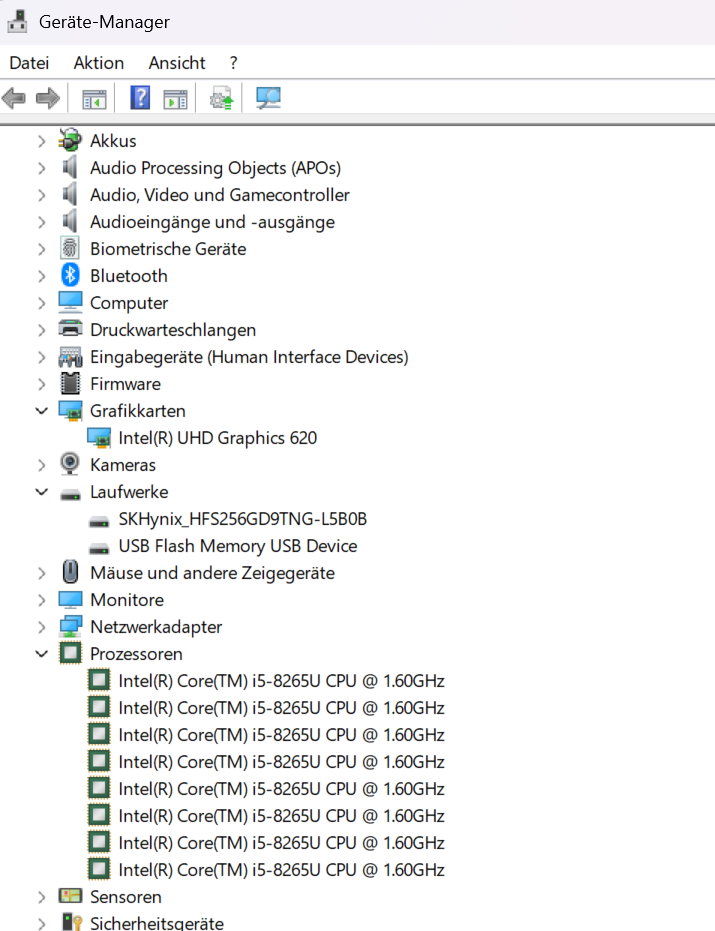Click the Prozessoren chip icon
The image size is (715, 931).
(x=70, y=654)
